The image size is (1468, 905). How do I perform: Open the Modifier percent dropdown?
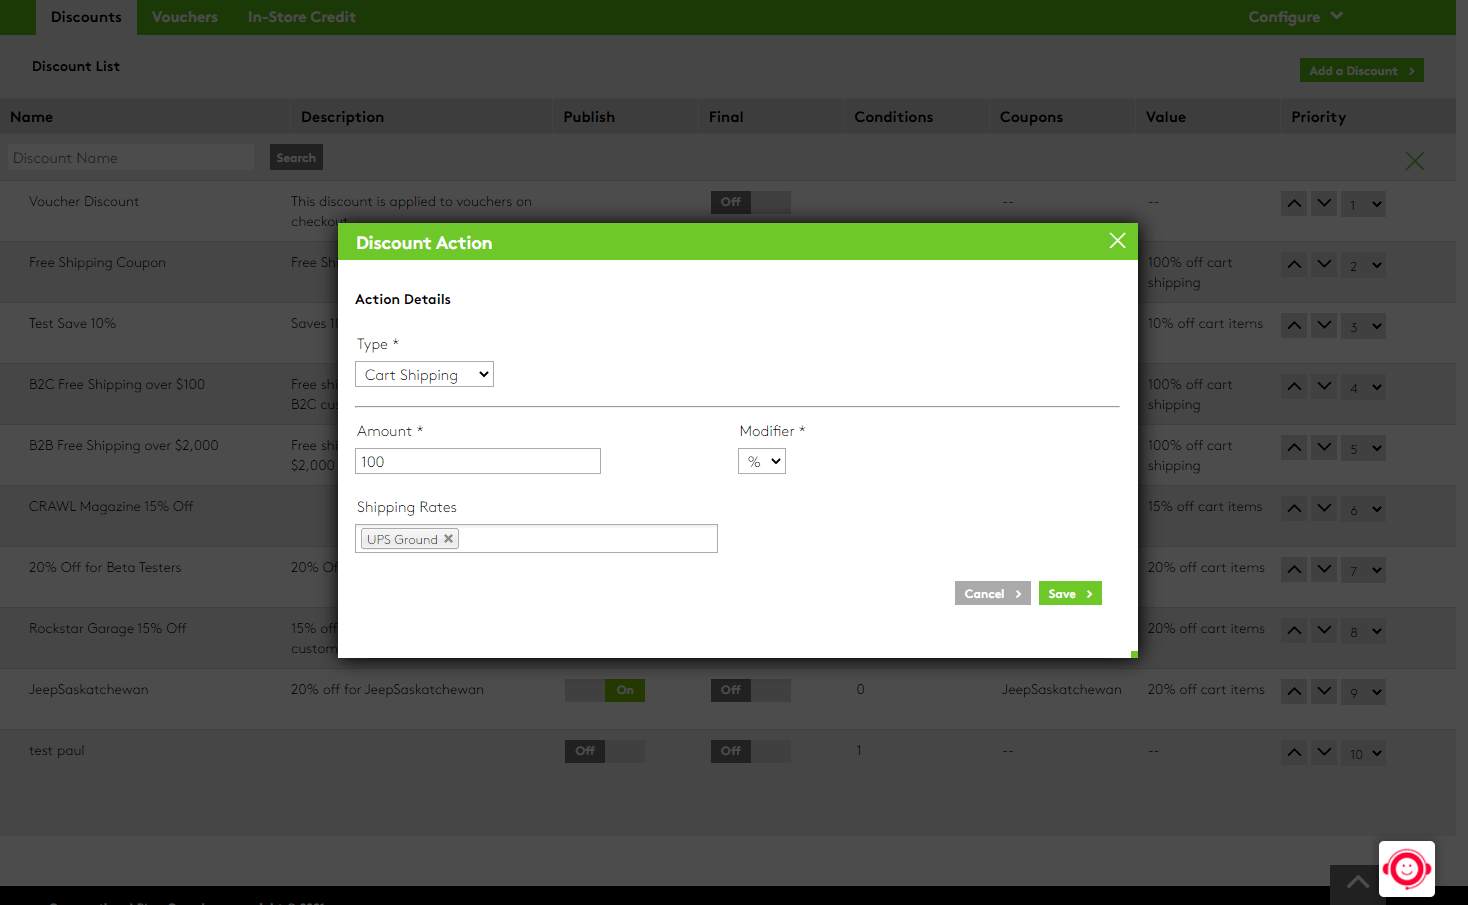761,461
